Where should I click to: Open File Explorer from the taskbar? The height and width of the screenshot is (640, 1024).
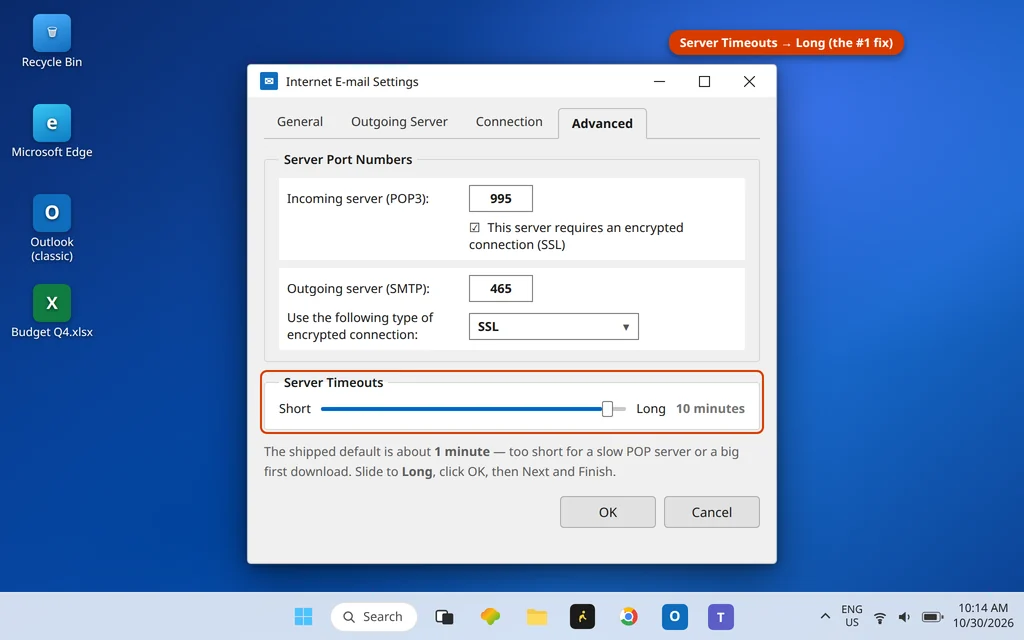point(537,616)
